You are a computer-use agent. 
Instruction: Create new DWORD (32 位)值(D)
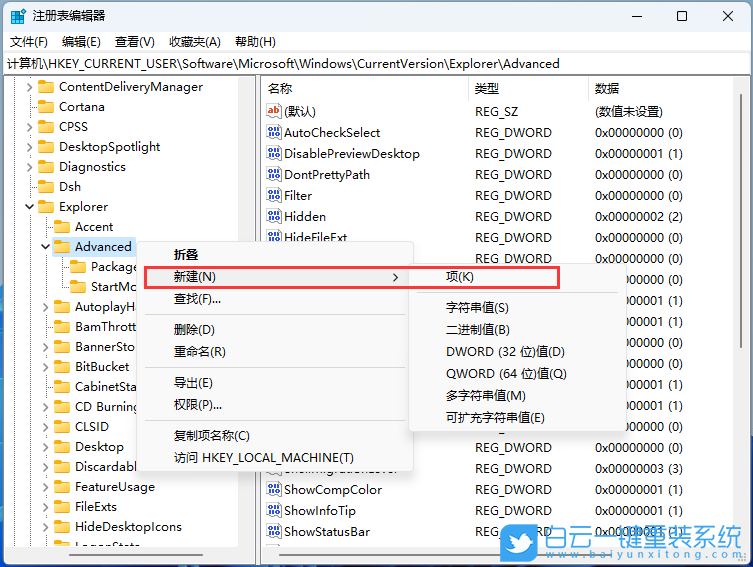pos(517,352)
